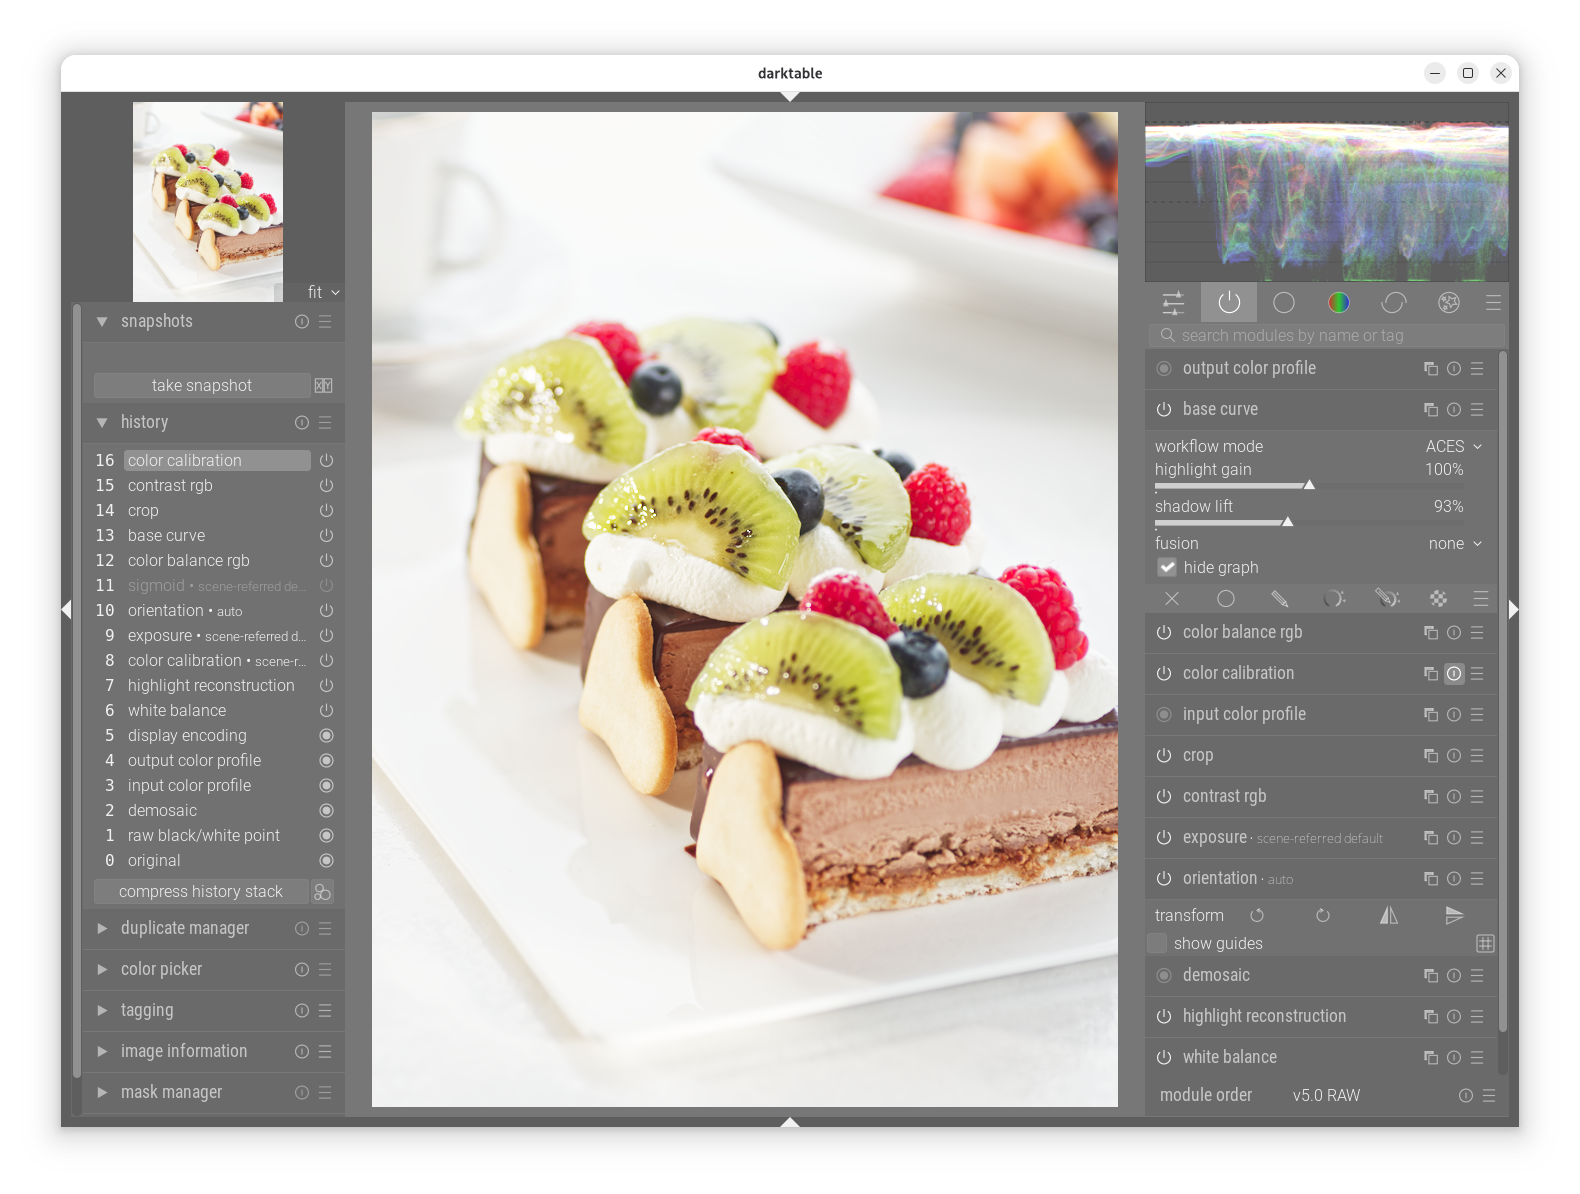Collapse the snapshots panel
1580x1194 pixels.
102,322
